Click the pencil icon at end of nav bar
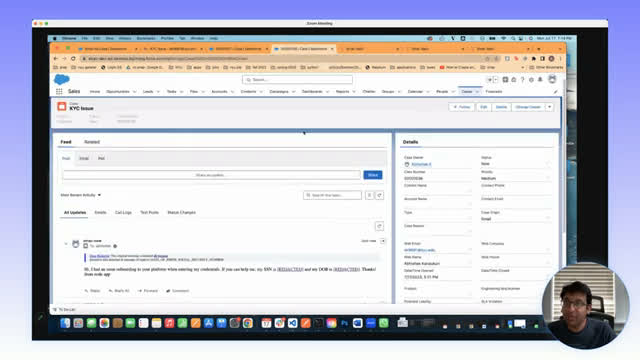Viewport: 640px width, 360px height. pos(555,92)
